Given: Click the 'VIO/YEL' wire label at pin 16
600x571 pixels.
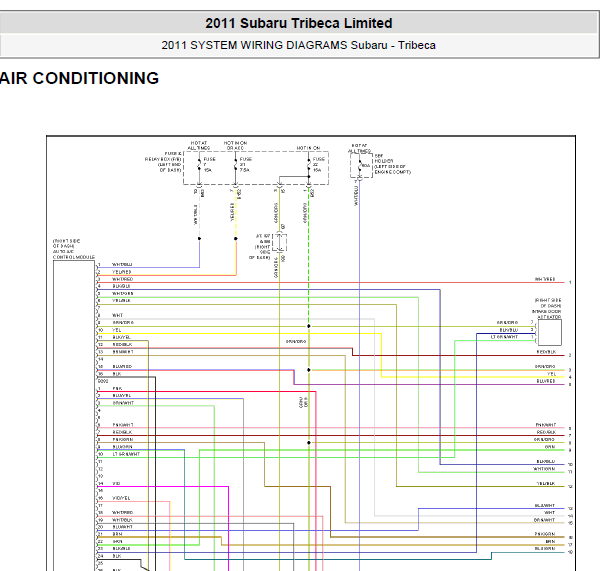Looking at the screenshot, I should click(x=121, y=498).
